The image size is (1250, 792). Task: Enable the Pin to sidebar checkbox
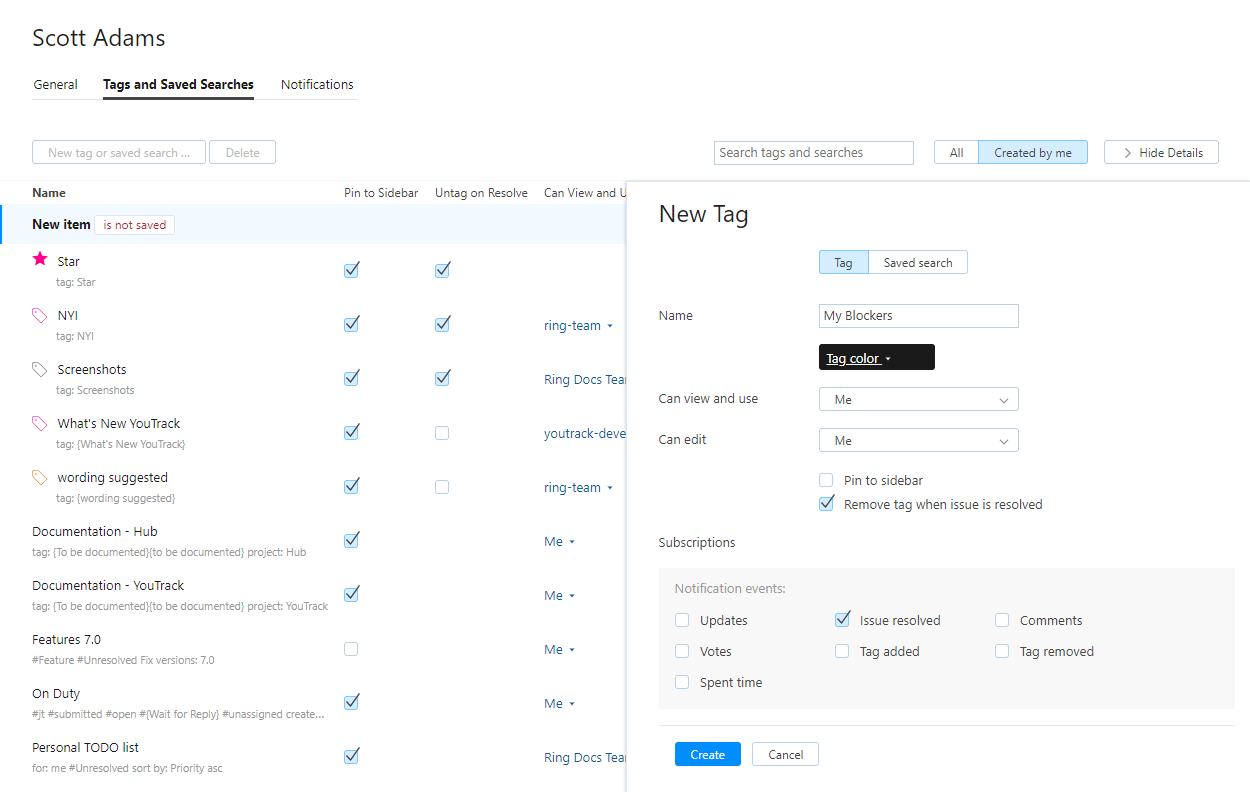[826, 481]
